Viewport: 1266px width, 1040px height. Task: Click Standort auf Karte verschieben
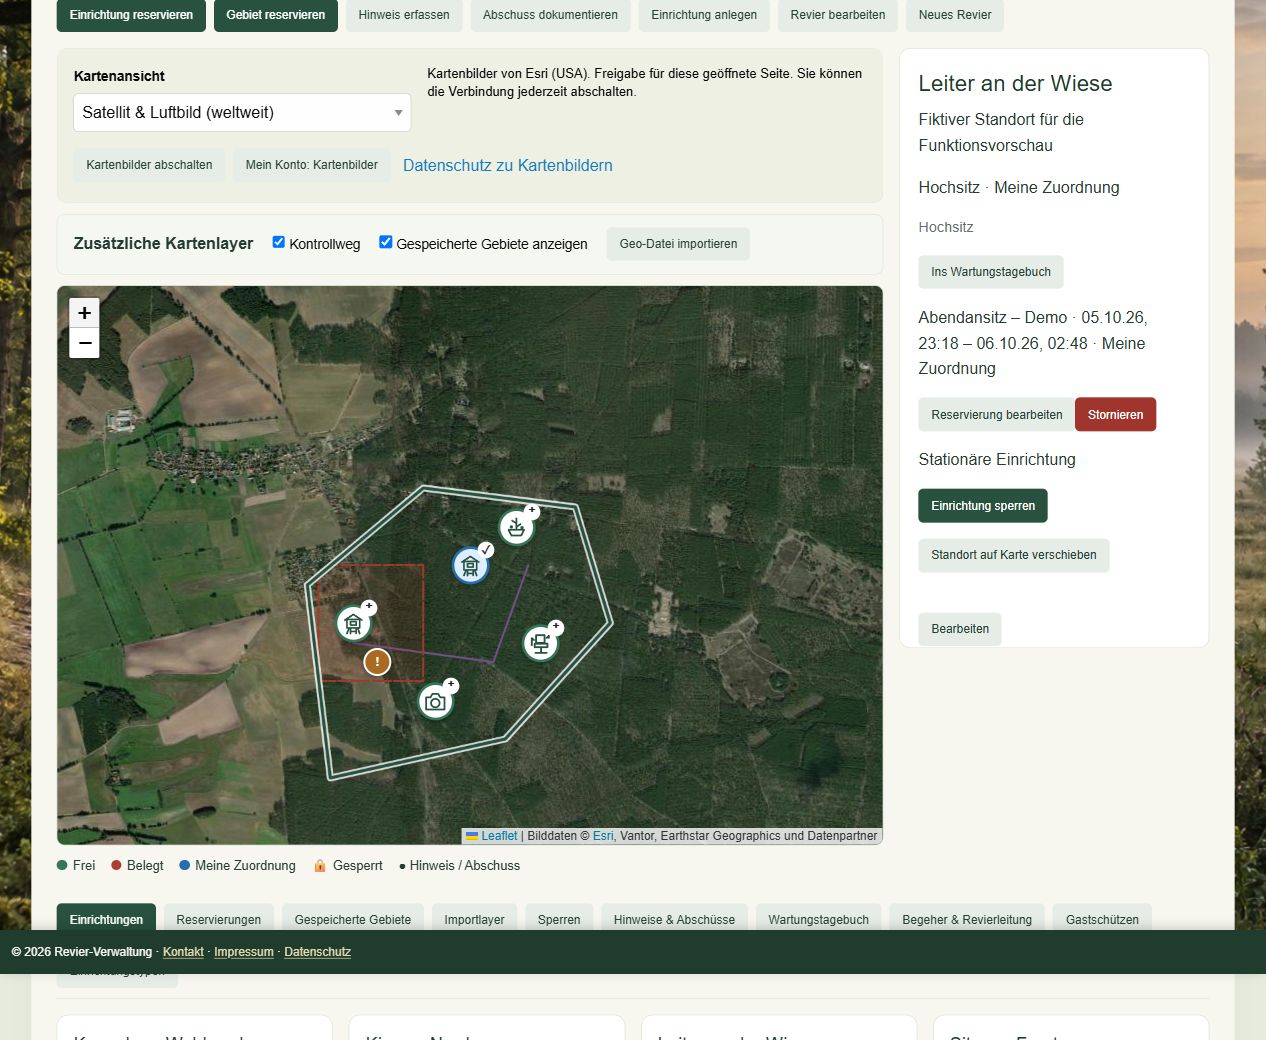point(1014,555)
